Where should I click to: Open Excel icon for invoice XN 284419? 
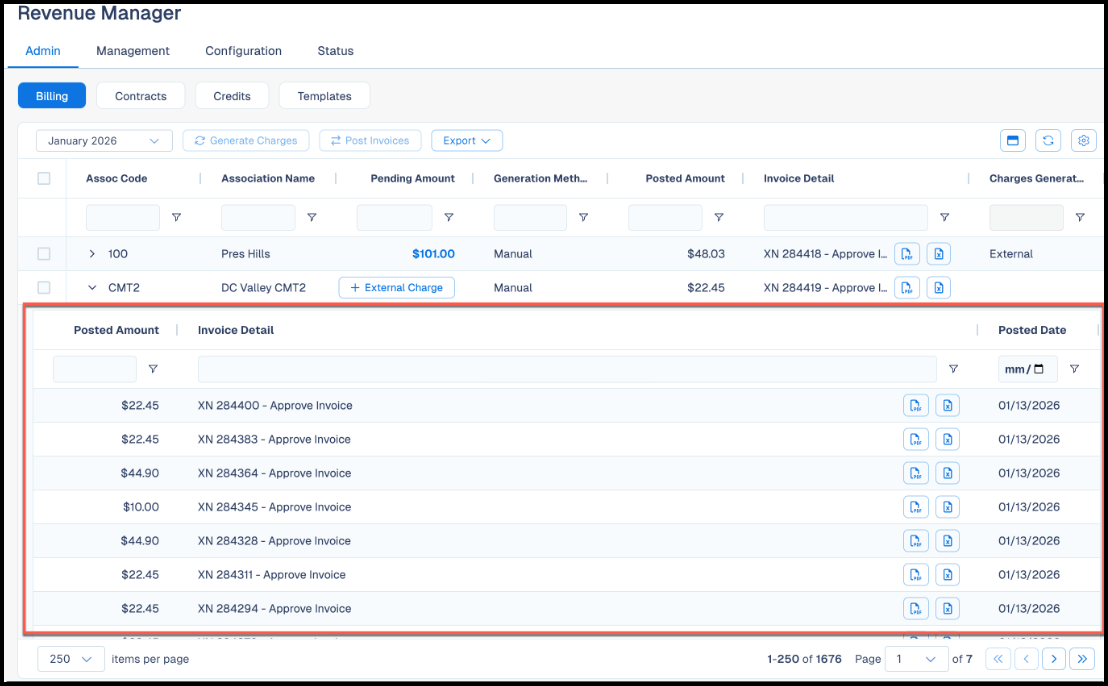(x=938, y=288)
